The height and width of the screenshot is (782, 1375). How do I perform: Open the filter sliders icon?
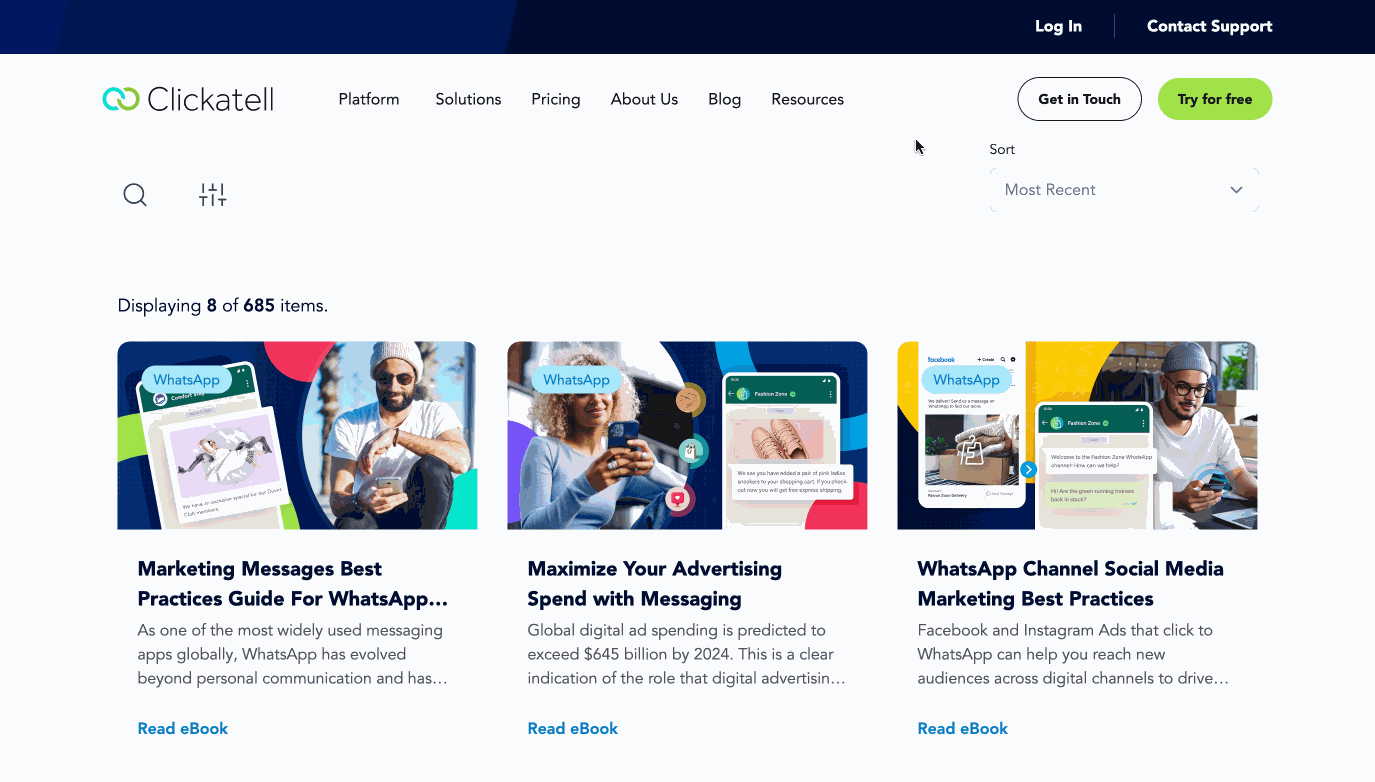tap(213, 195)
